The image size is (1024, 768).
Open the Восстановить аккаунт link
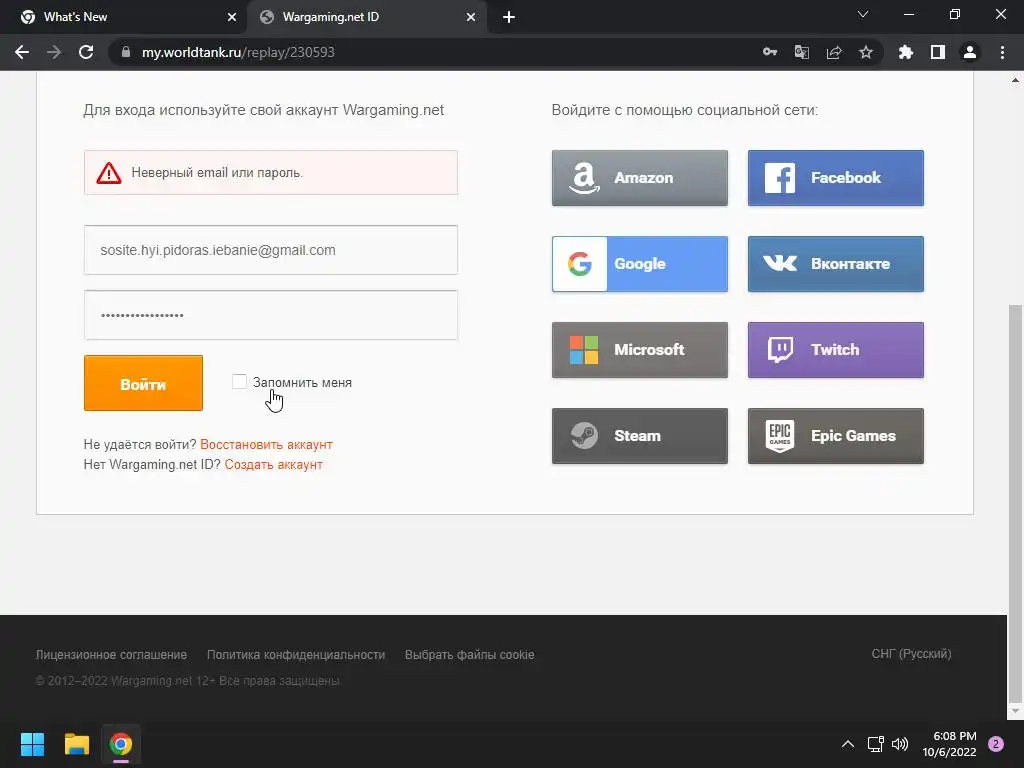click(266, 445)
